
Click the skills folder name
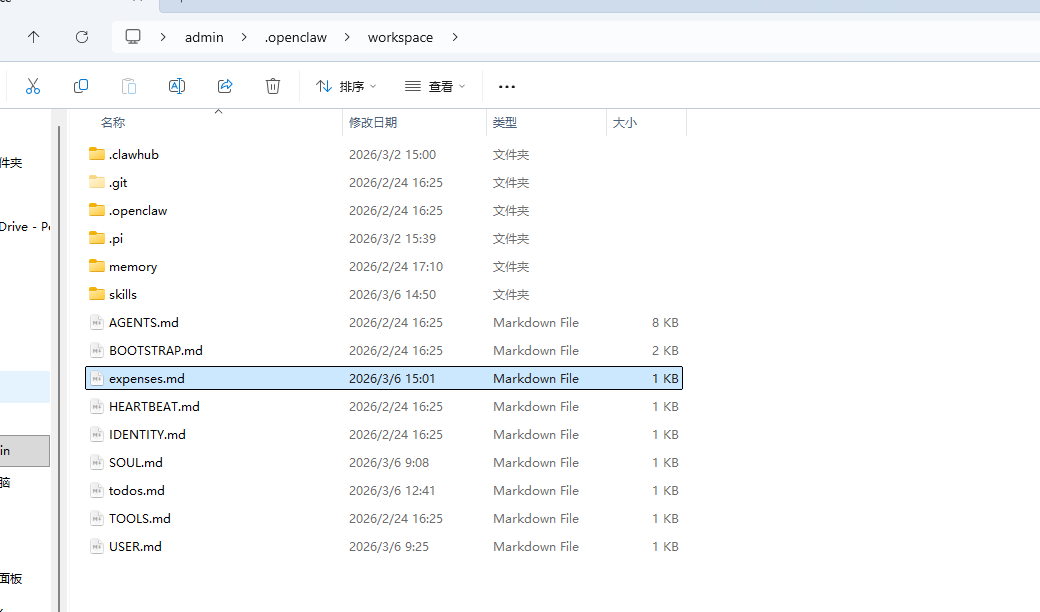coord(123,294)
